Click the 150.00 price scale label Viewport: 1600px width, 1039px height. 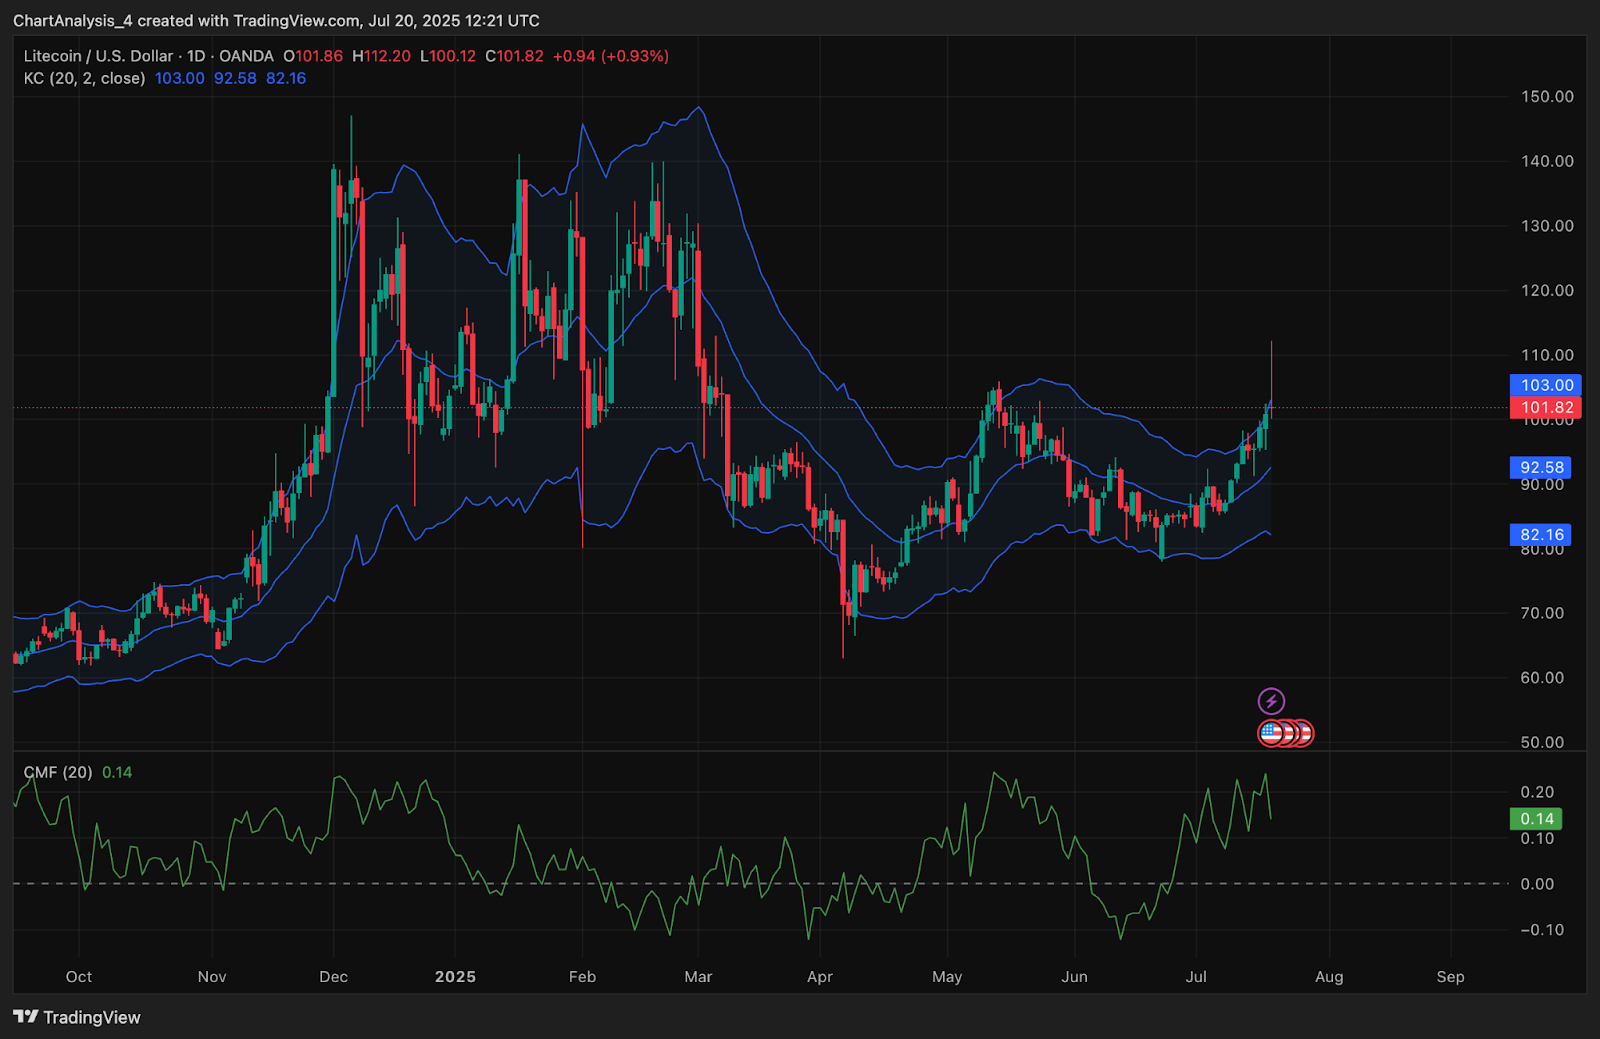point(1547,97)
